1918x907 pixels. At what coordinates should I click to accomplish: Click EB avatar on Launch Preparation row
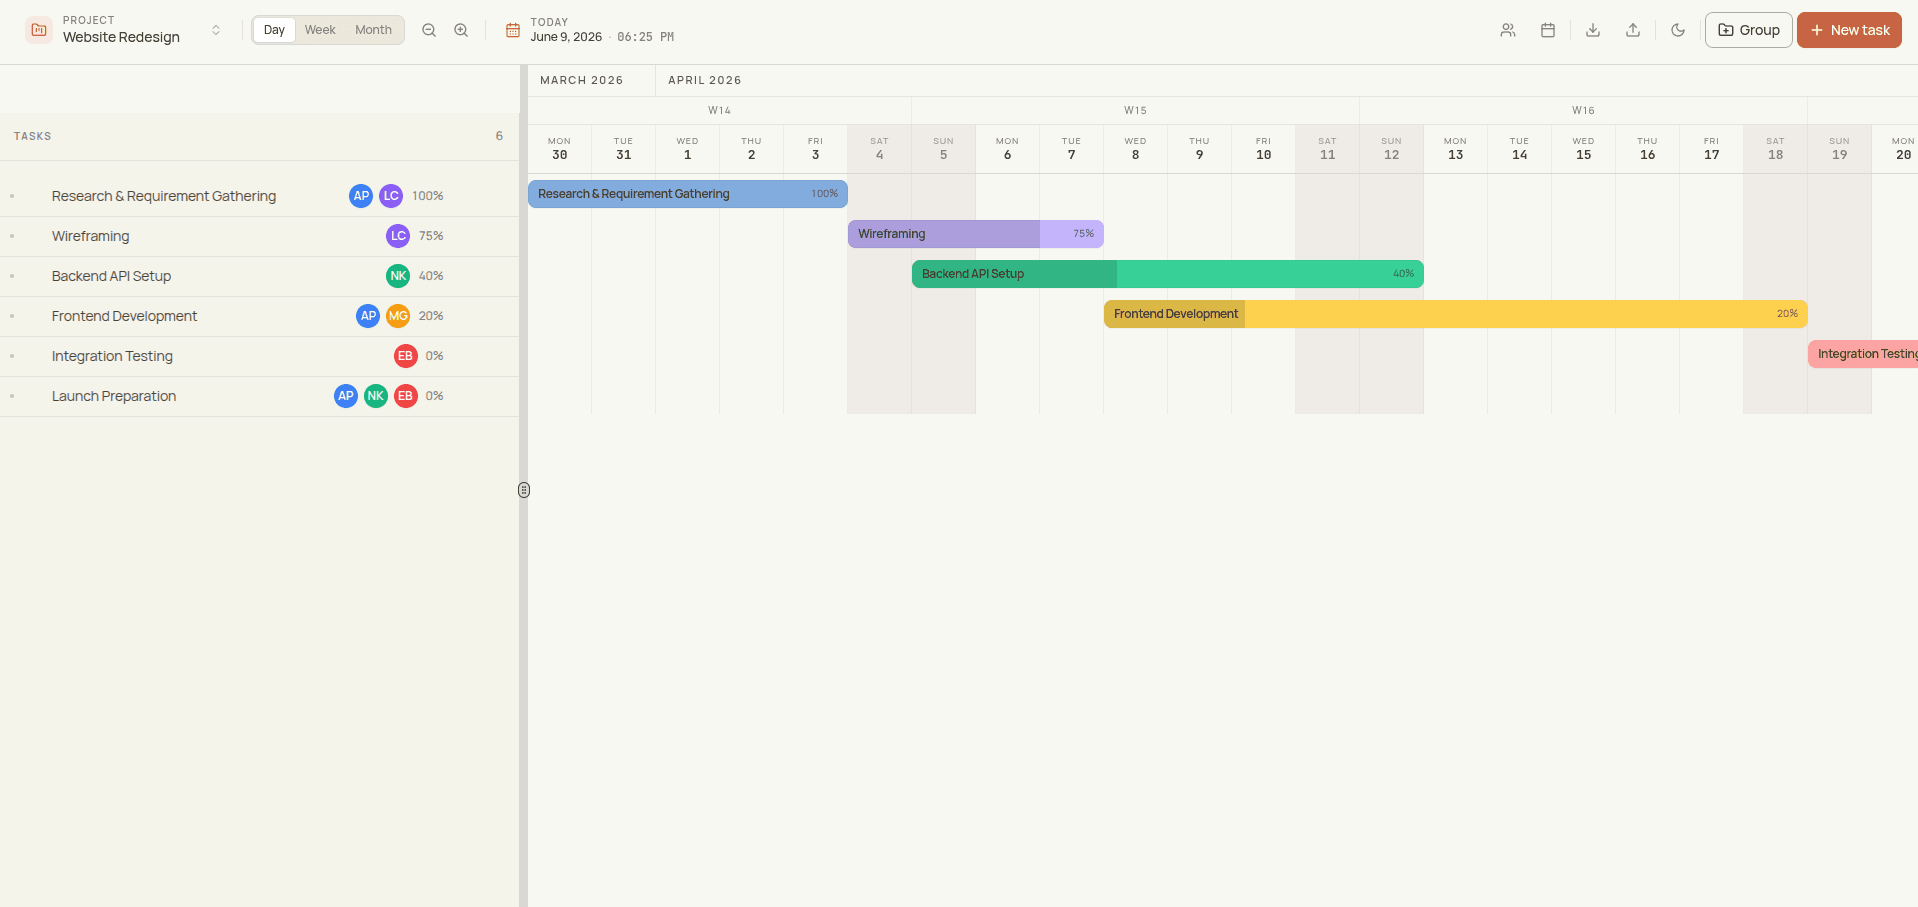[405, 396]
